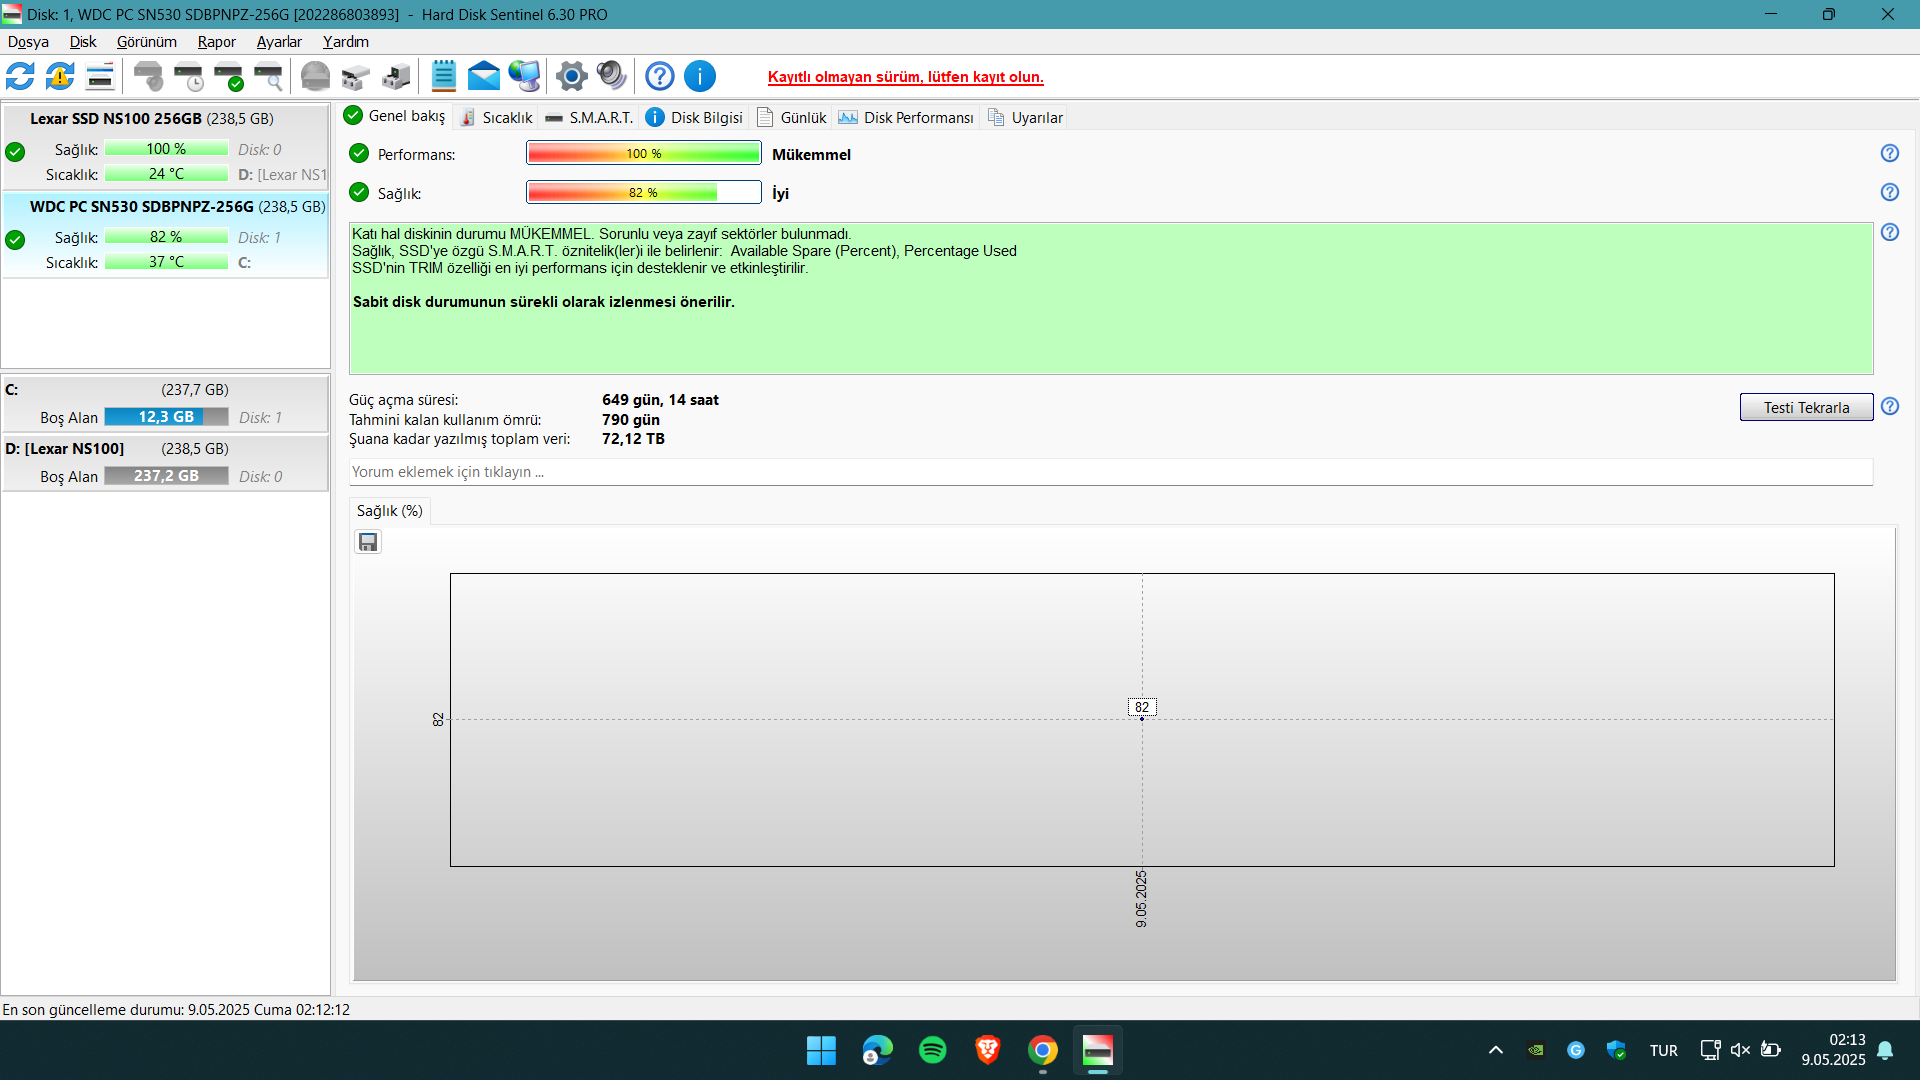The image size is (1920, 1080).
Task: Click the D: free space 237,2 GB bar
Action: (167, 476)
